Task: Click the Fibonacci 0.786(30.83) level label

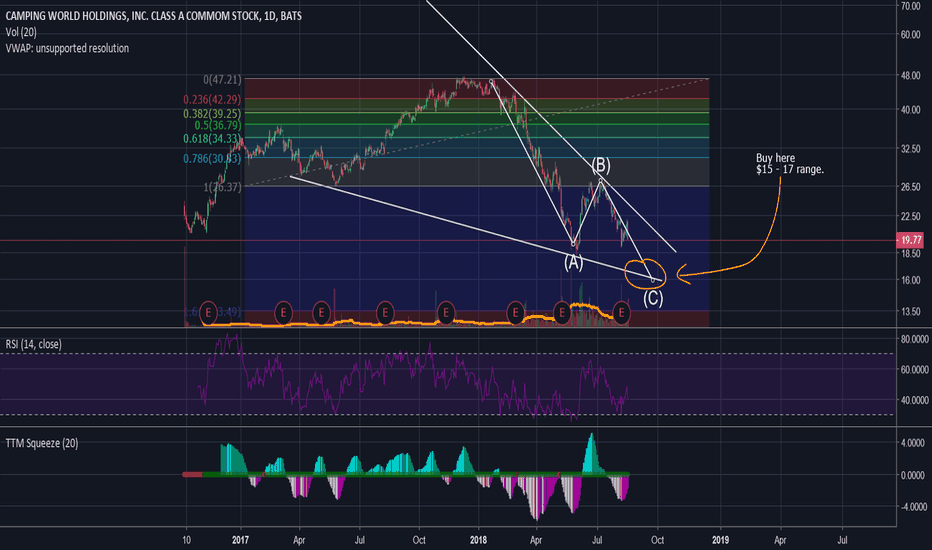Action: pos(212,159)
